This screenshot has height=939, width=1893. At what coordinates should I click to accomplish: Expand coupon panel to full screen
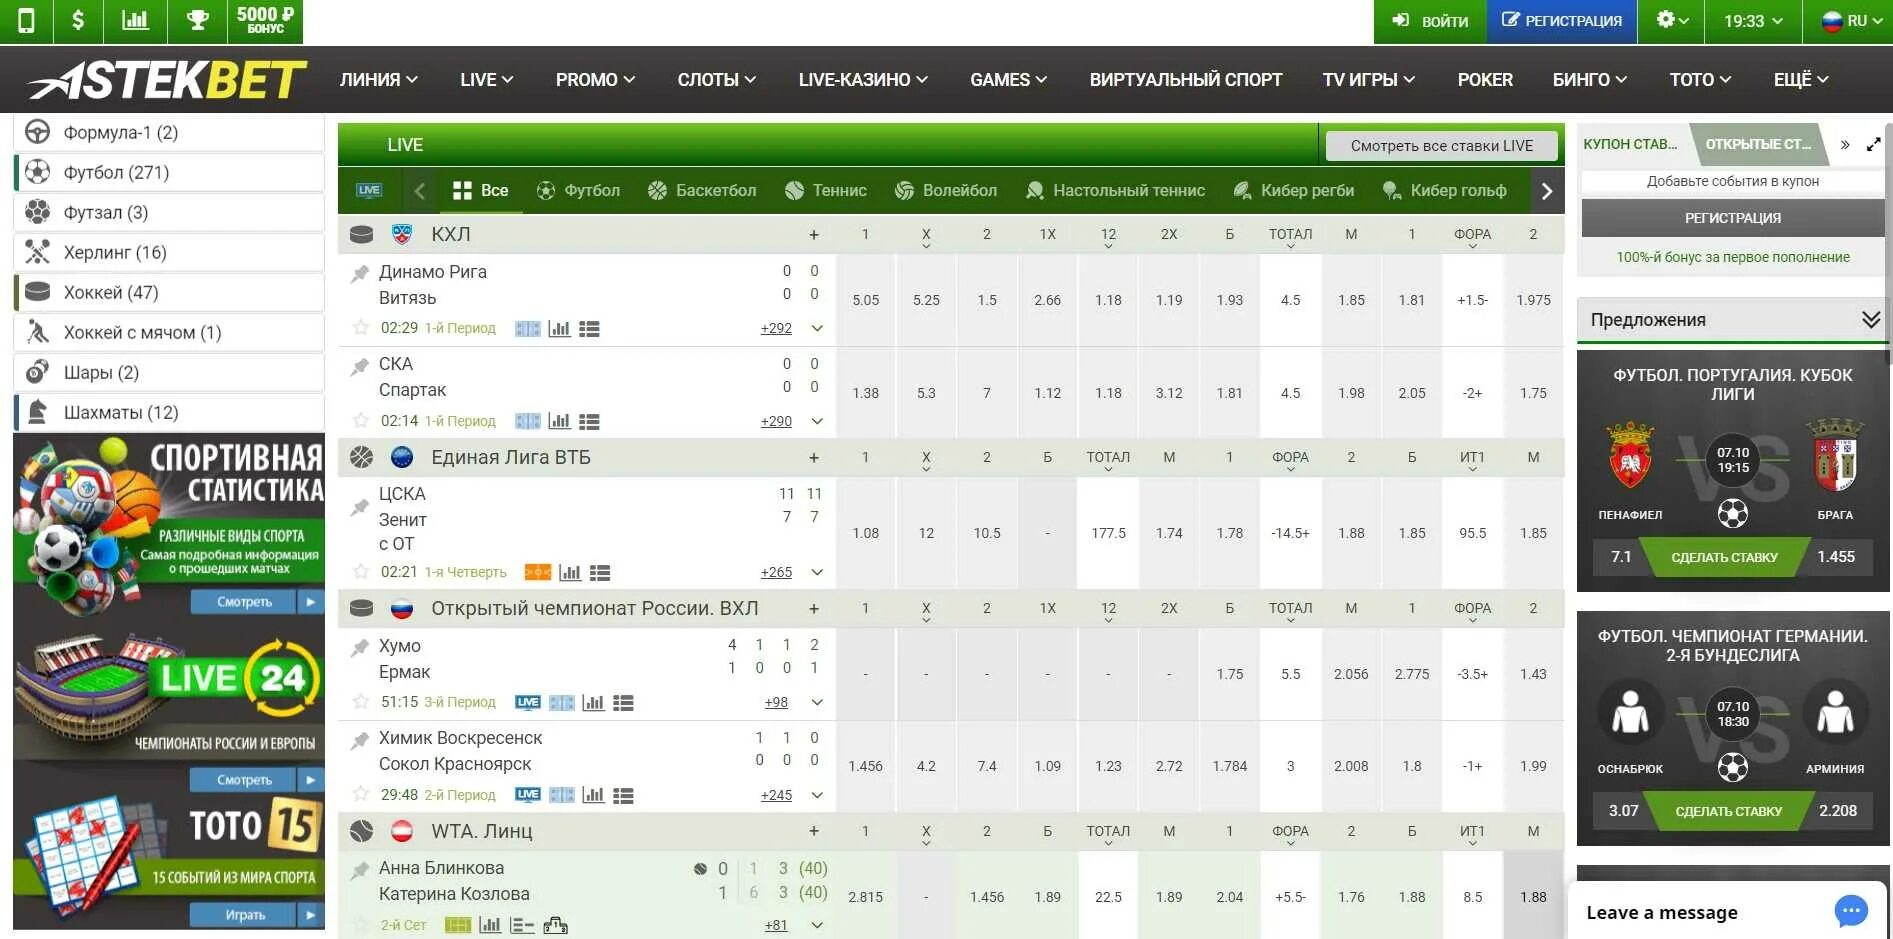[x=1873, y=145]
